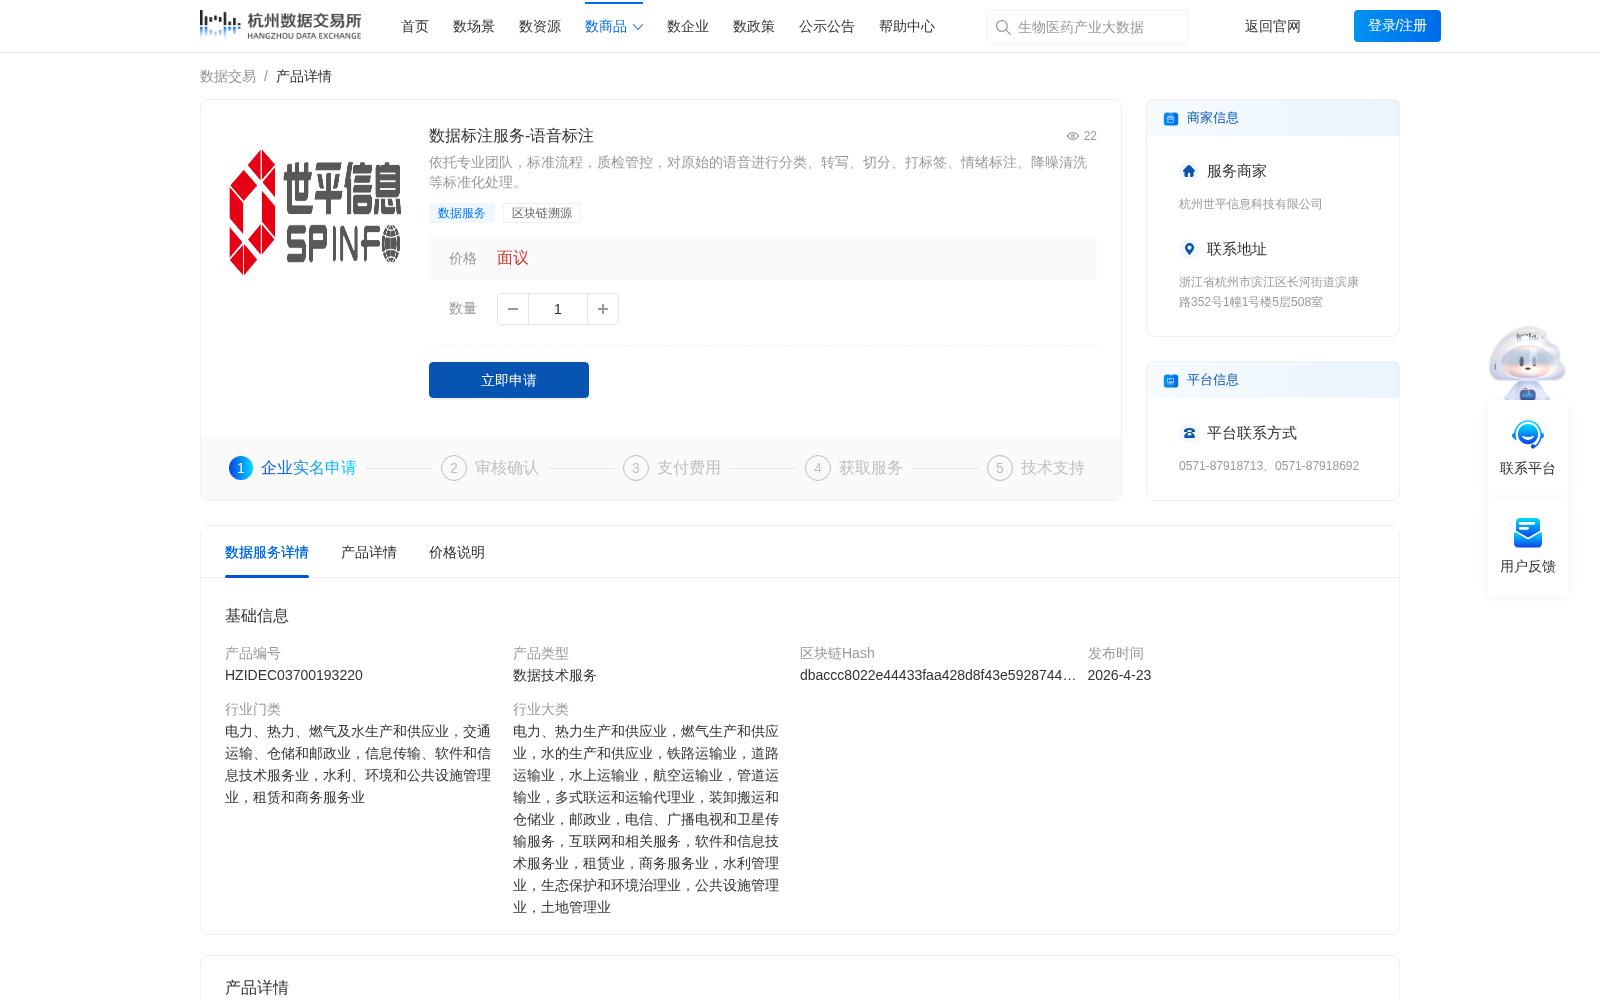Click search box 生物医药产业大数据
Image resolution: width=1600 pixels, height=1000 pixels.
(x=1087, y=27)
